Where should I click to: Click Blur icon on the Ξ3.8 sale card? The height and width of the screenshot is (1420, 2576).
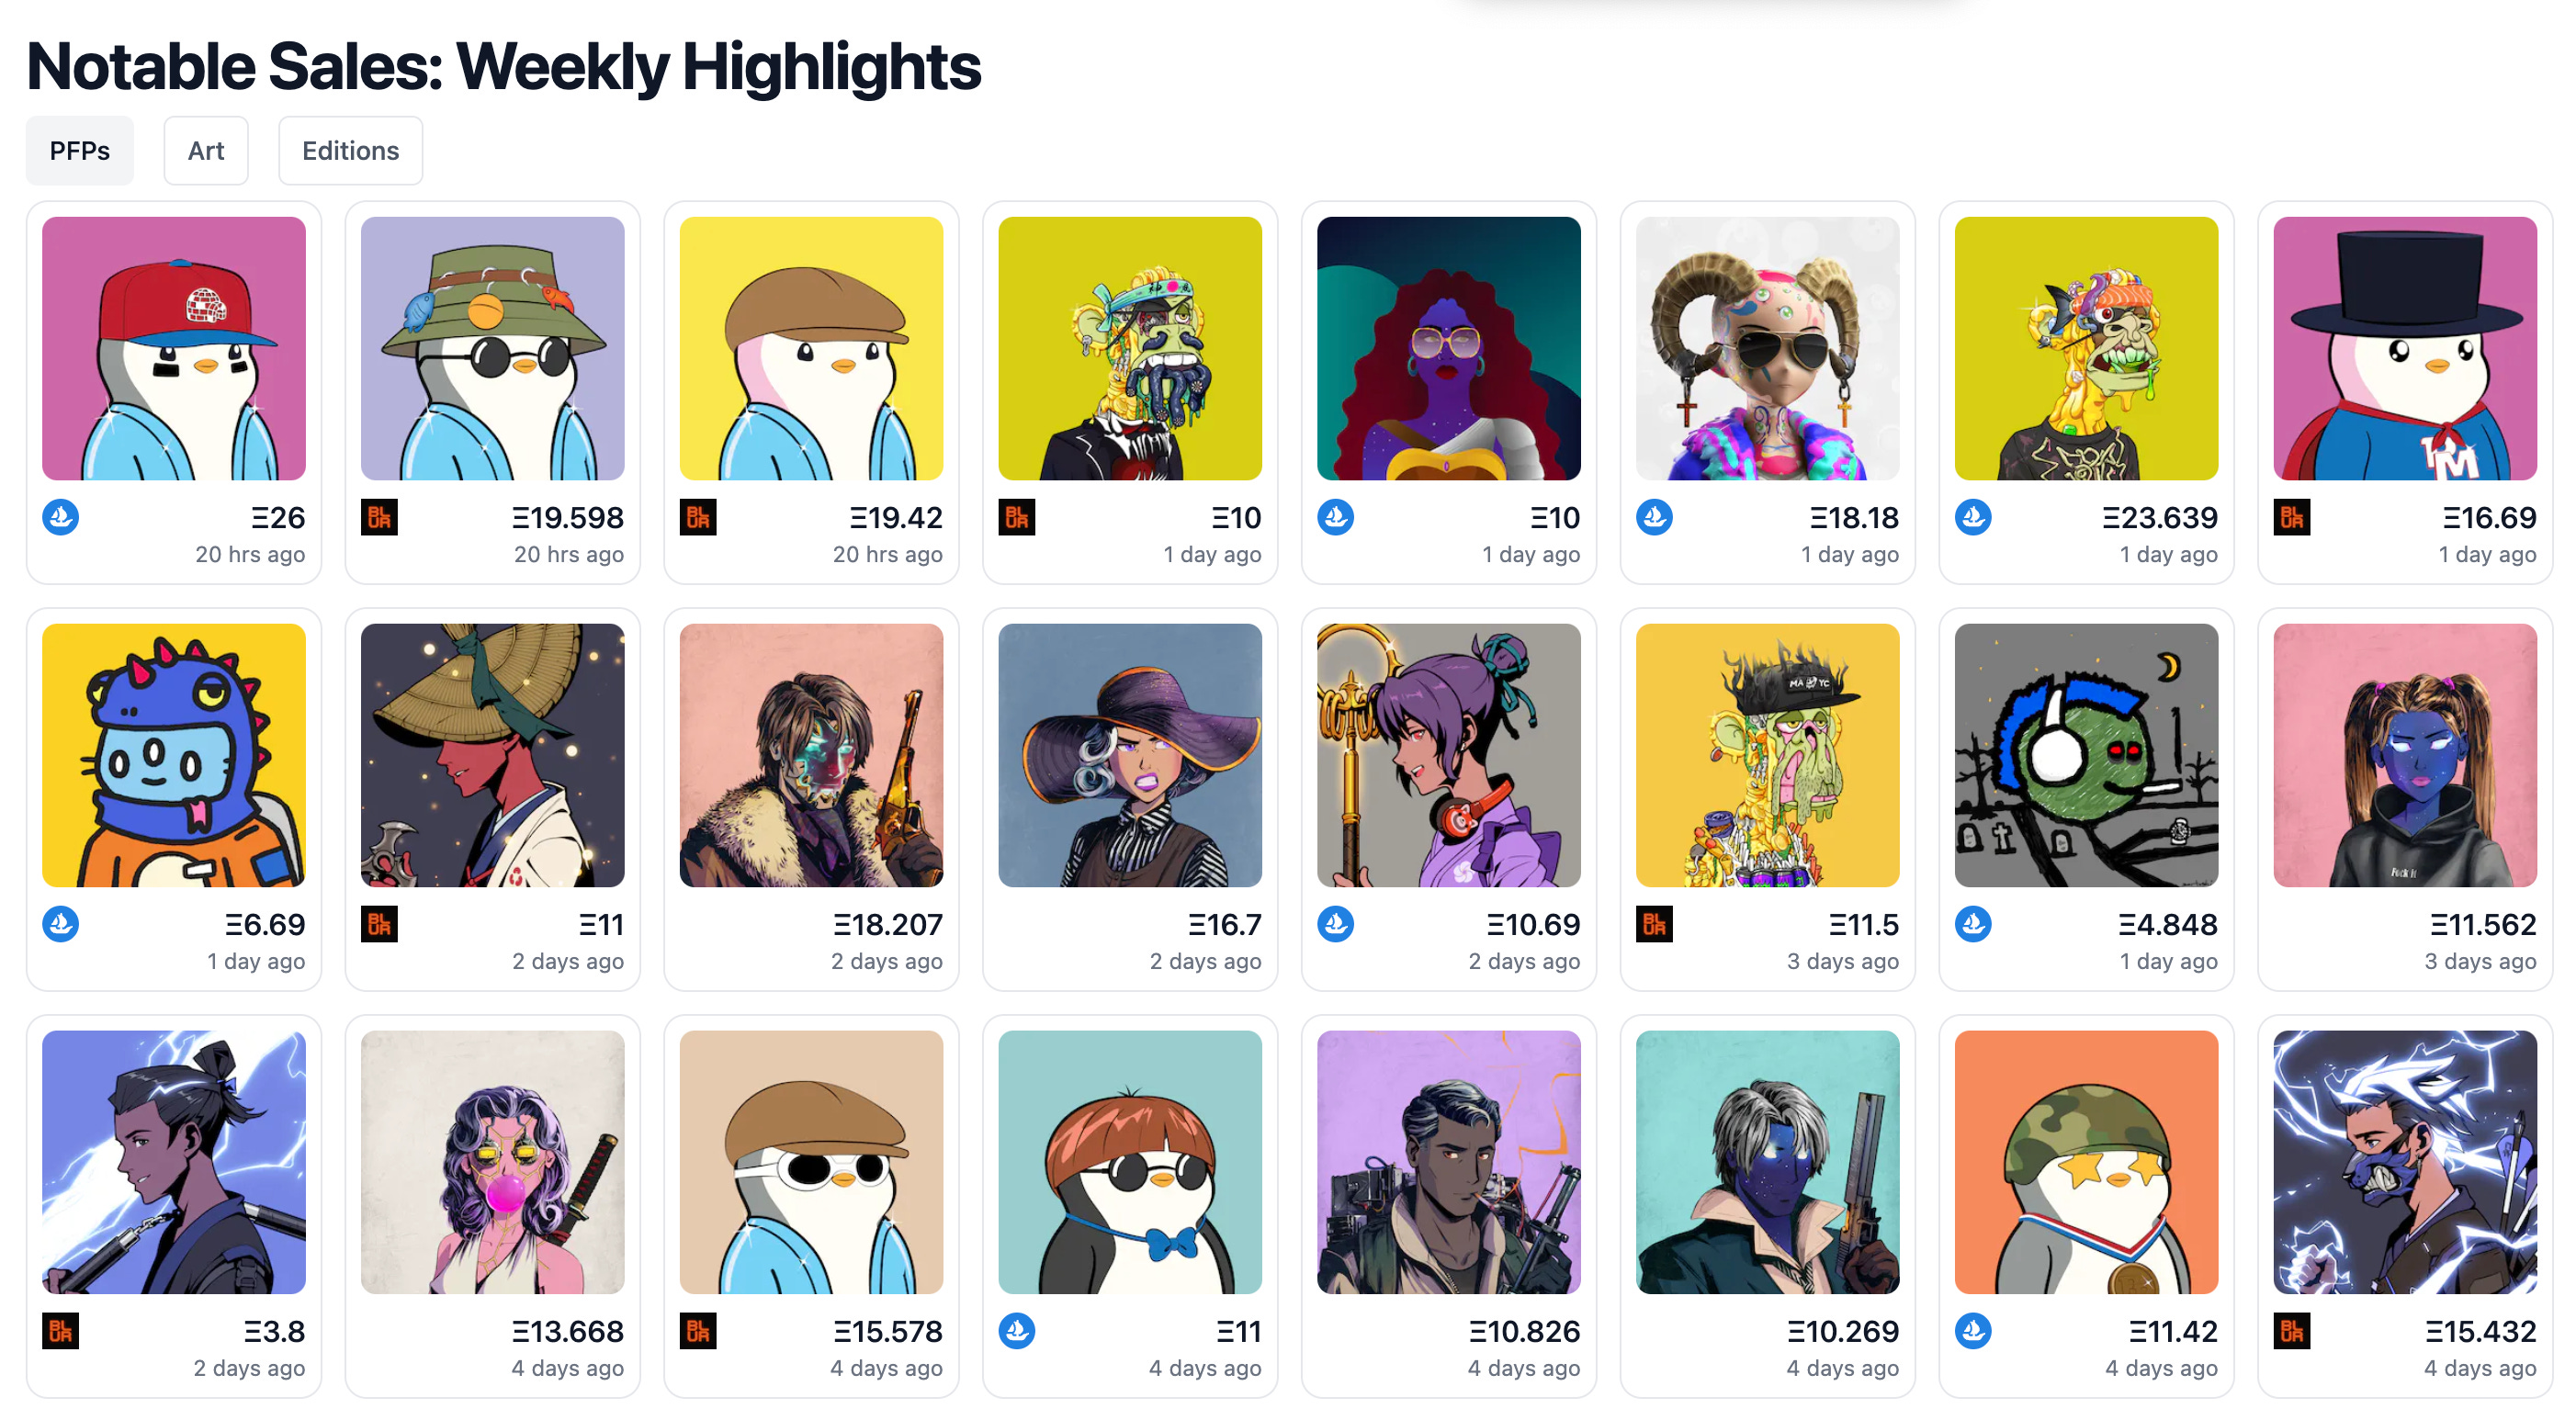(x=61, y=1331)
